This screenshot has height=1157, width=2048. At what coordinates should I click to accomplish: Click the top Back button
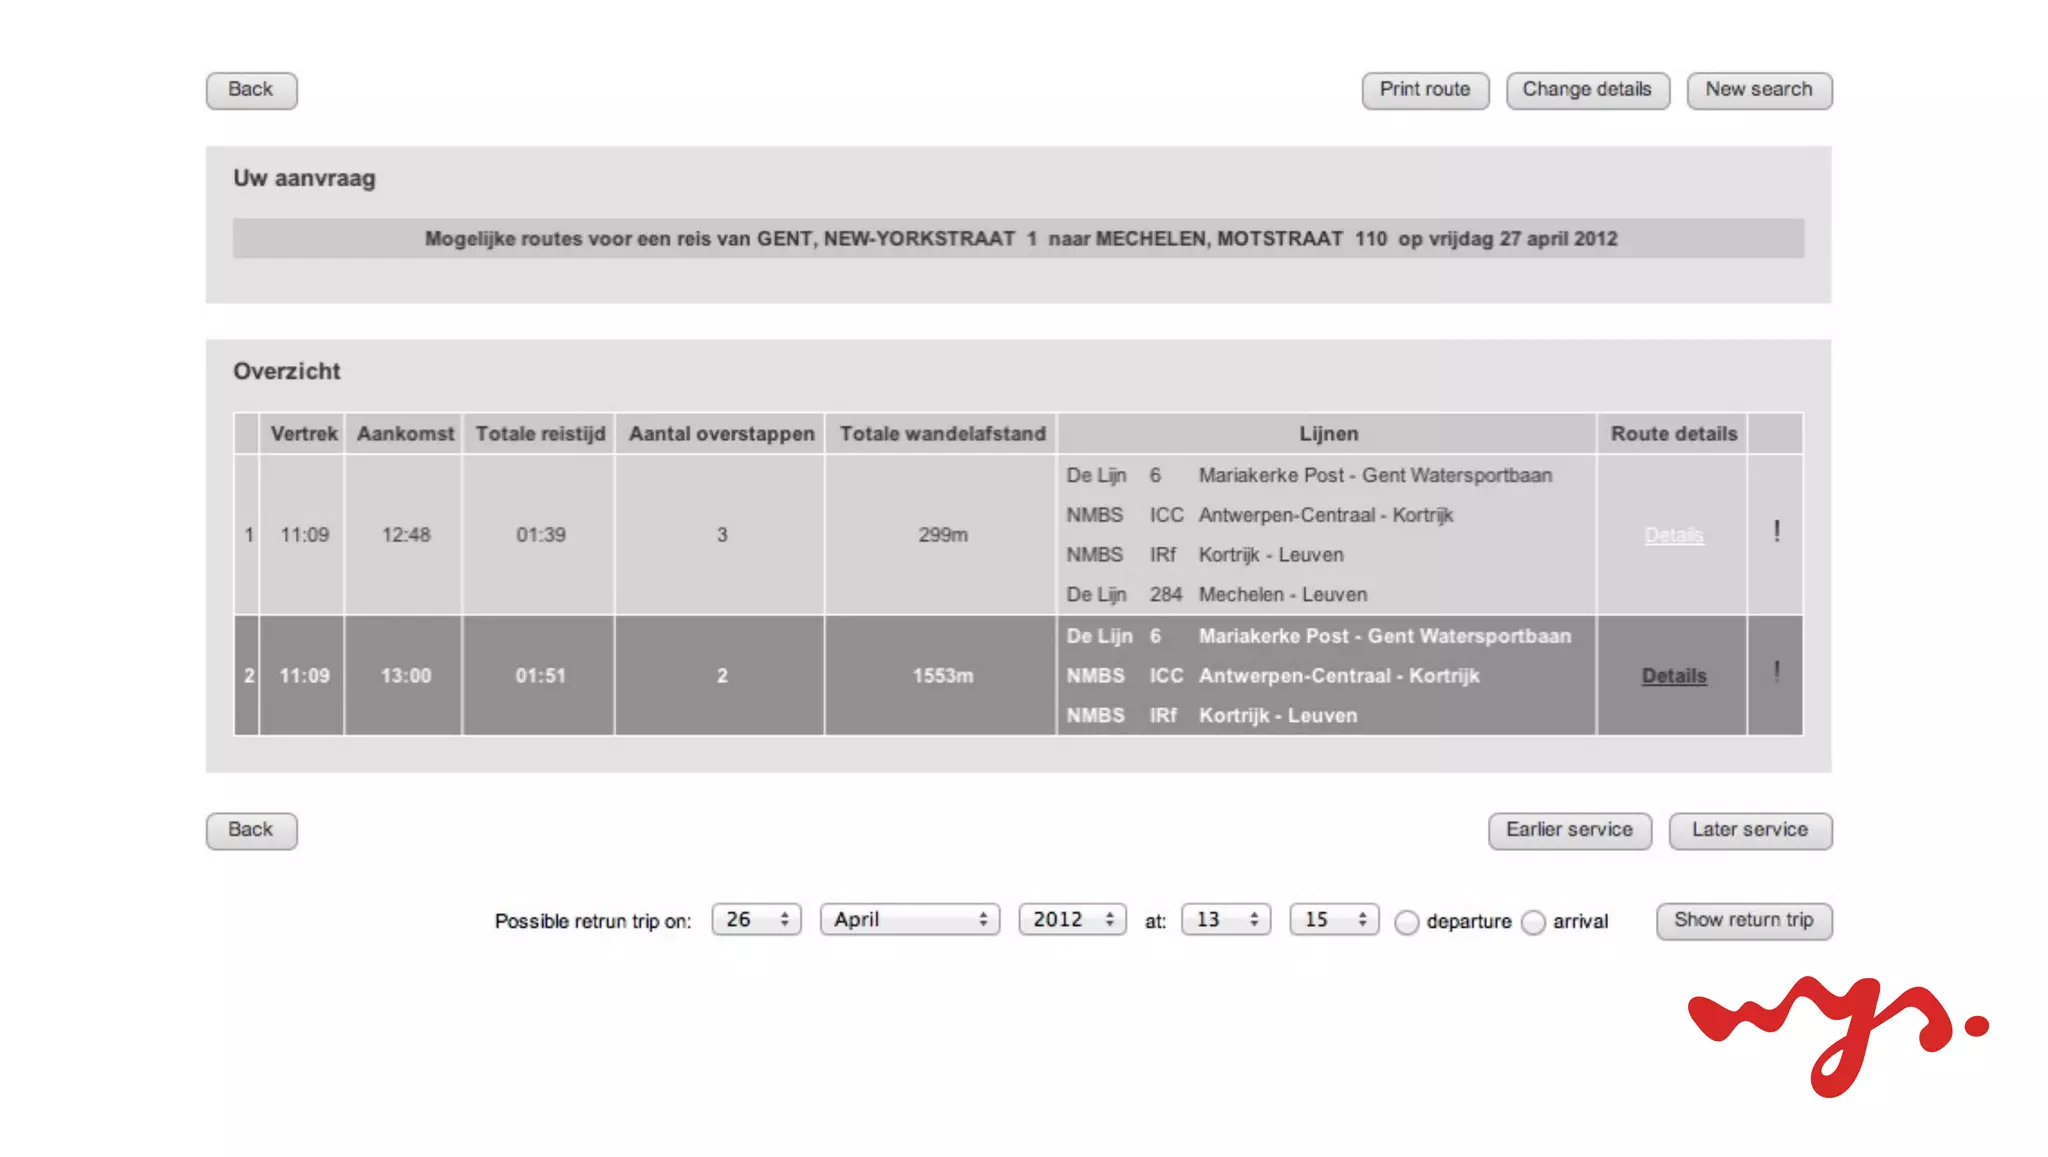tap(251, 90)
